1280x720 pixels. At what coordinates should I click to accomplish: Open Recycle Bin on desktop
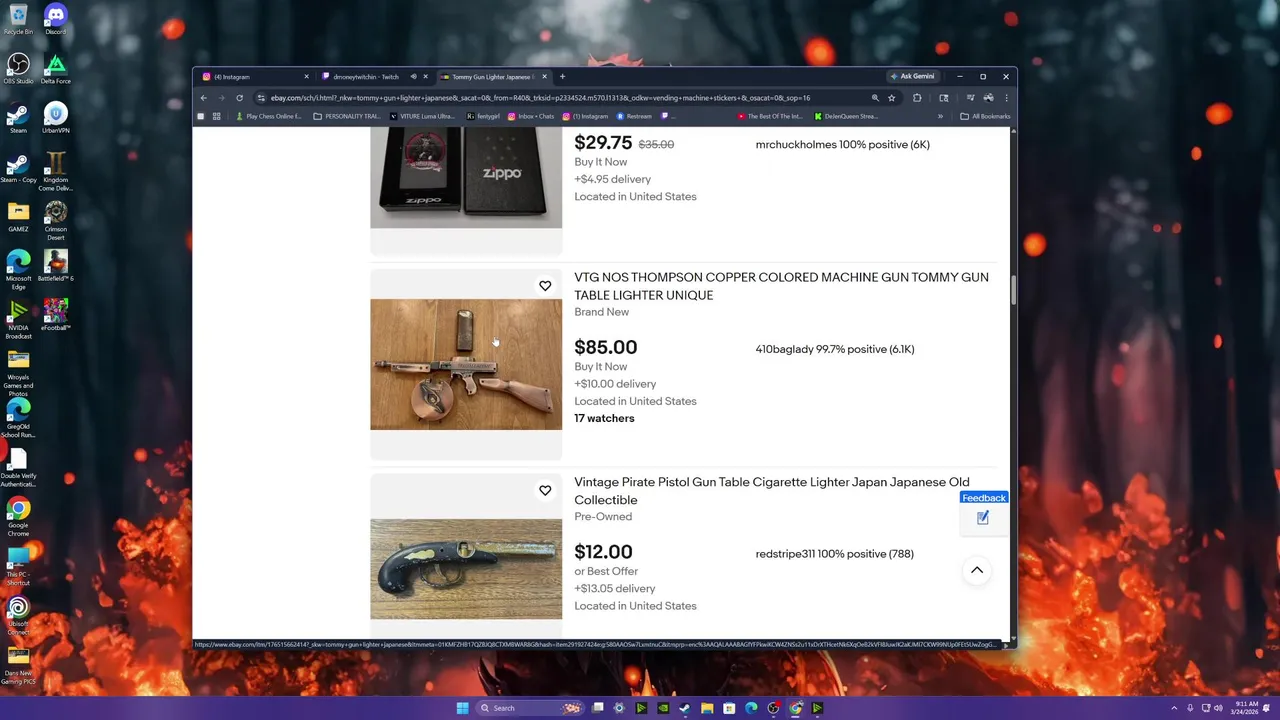(x=18, y=20)
